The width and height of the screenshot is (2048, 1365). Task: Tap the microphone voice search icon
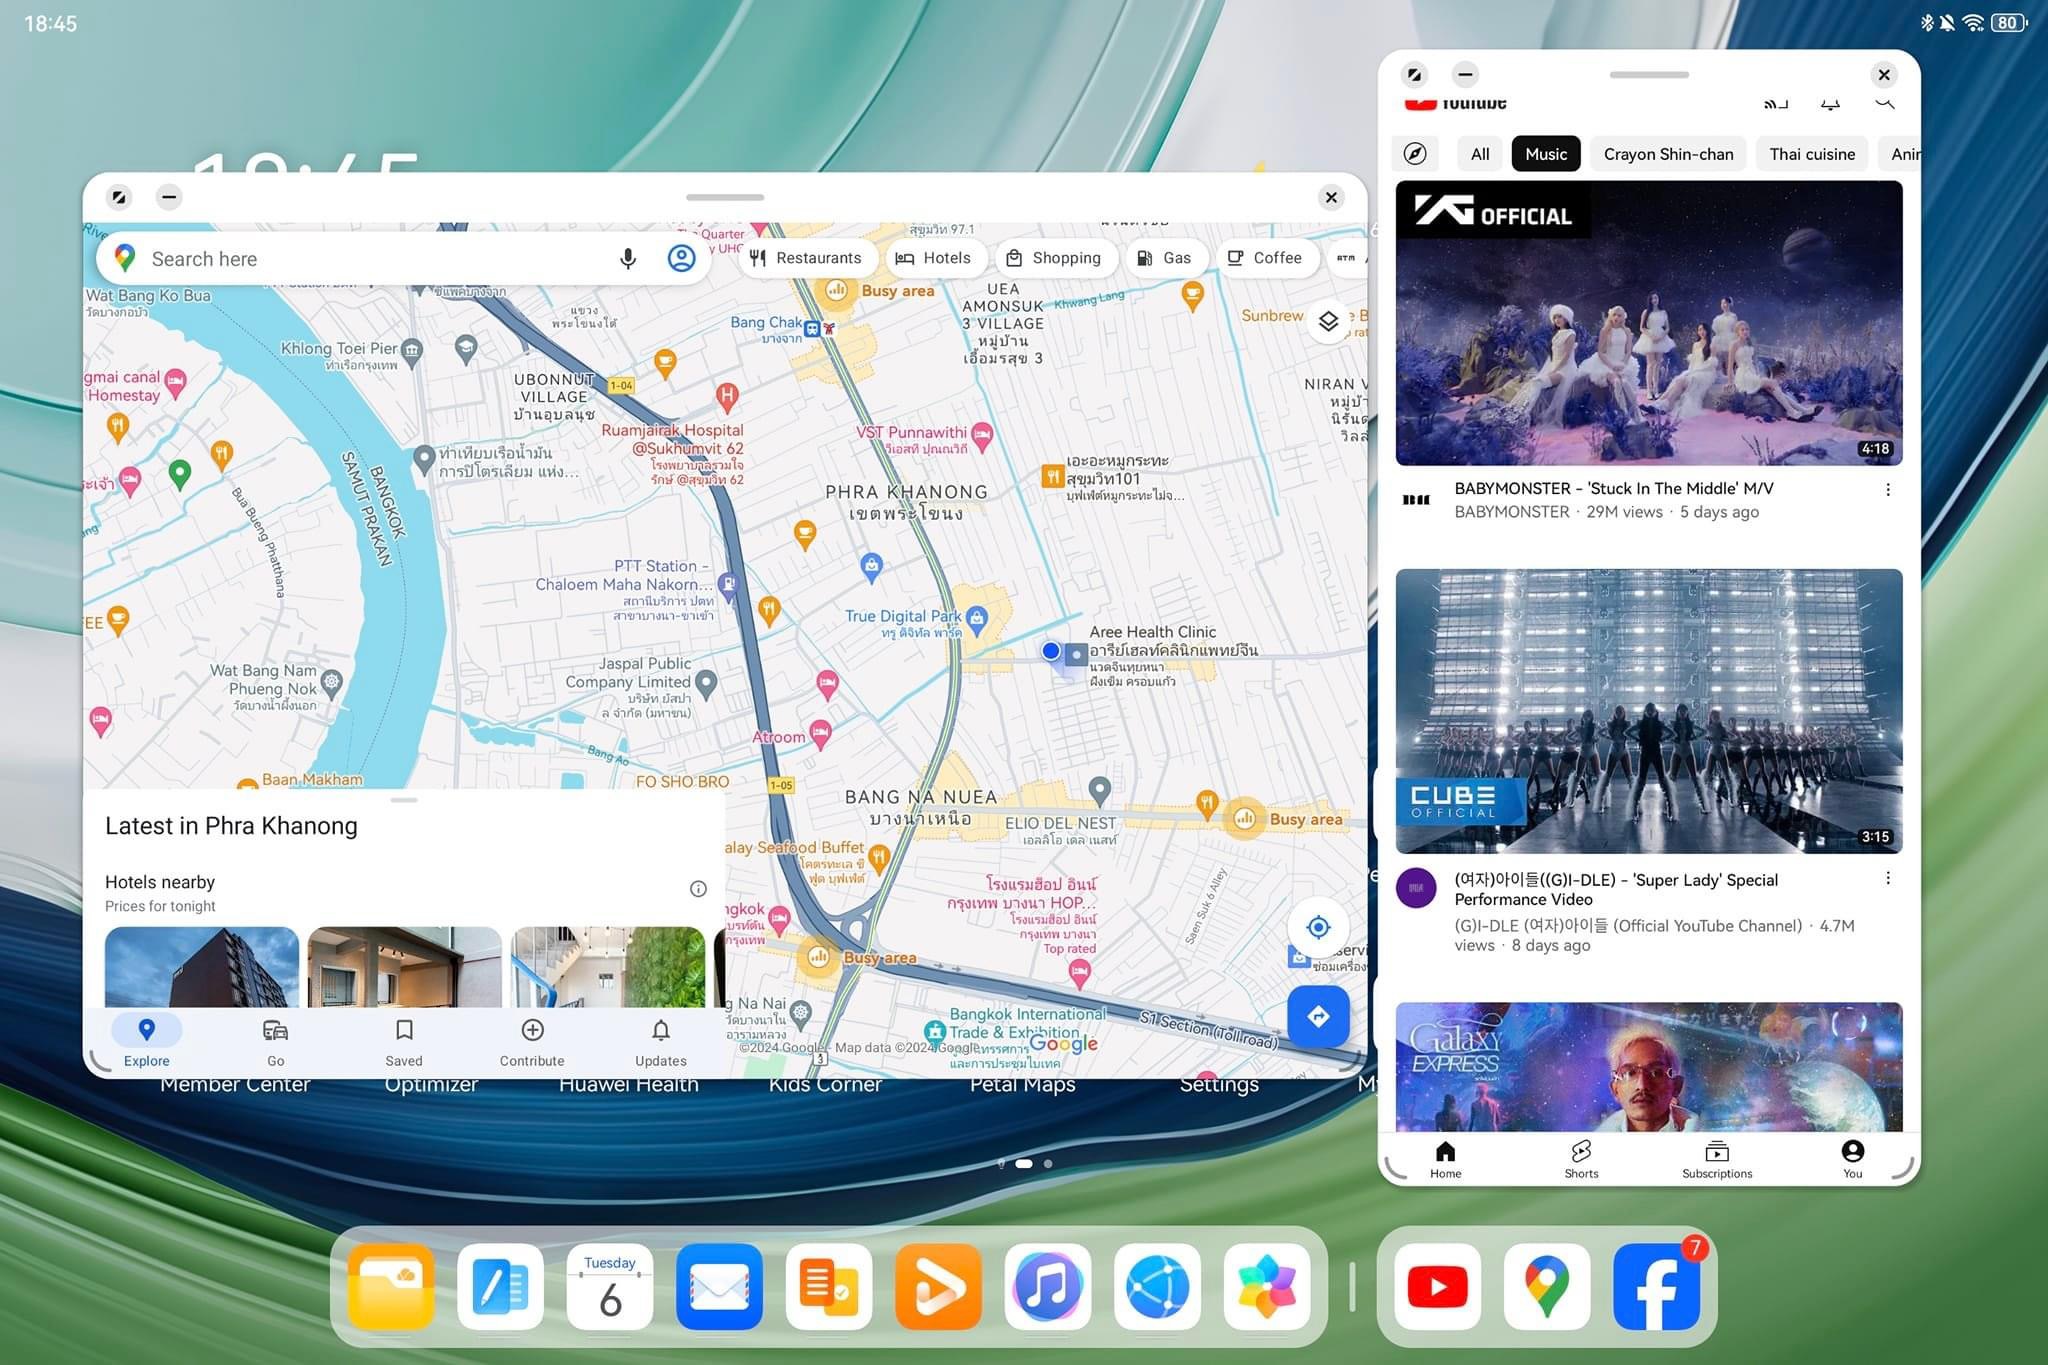[x=627, y=259]
